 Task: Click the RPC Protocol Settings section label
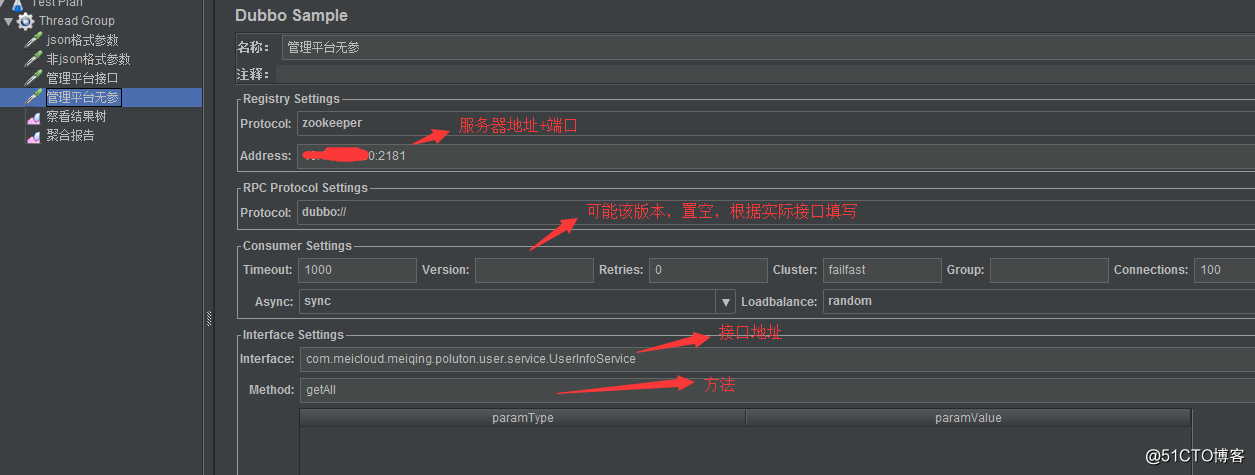pyautogui.click(x=305, y=188)
